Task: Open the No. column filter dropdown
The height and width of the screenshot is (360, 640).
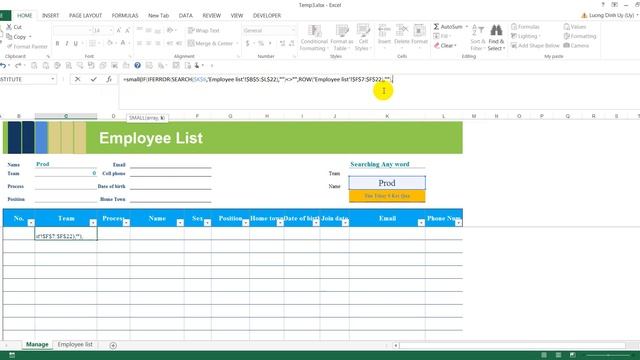Action: click(31, 222)
